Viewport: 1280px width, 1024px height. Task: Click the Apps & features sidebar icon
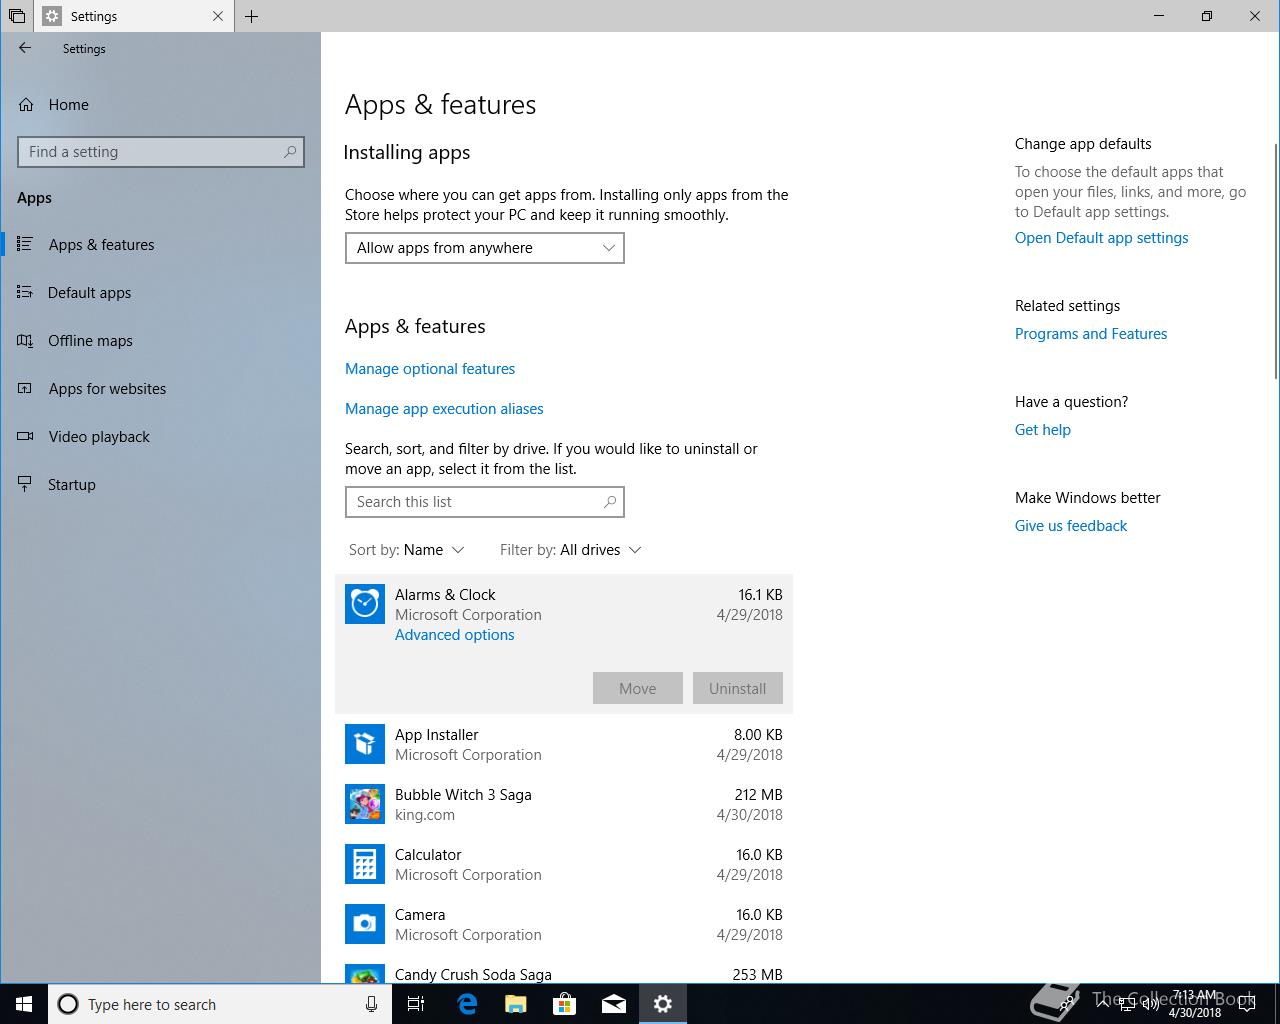click(25, 244)
